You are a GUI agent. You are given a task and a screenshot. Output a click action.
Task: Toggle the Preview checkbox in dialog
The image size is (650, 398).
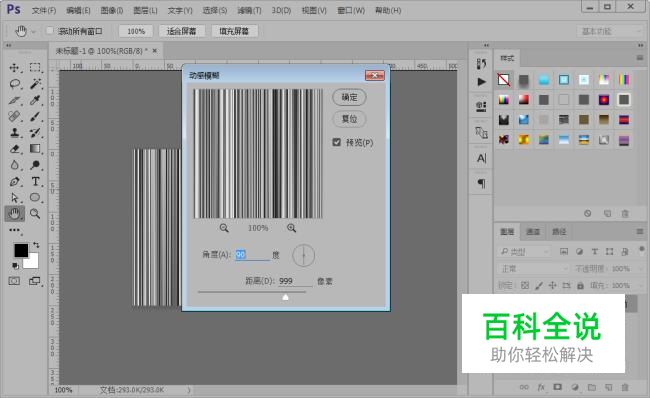(x=336, y=142)
